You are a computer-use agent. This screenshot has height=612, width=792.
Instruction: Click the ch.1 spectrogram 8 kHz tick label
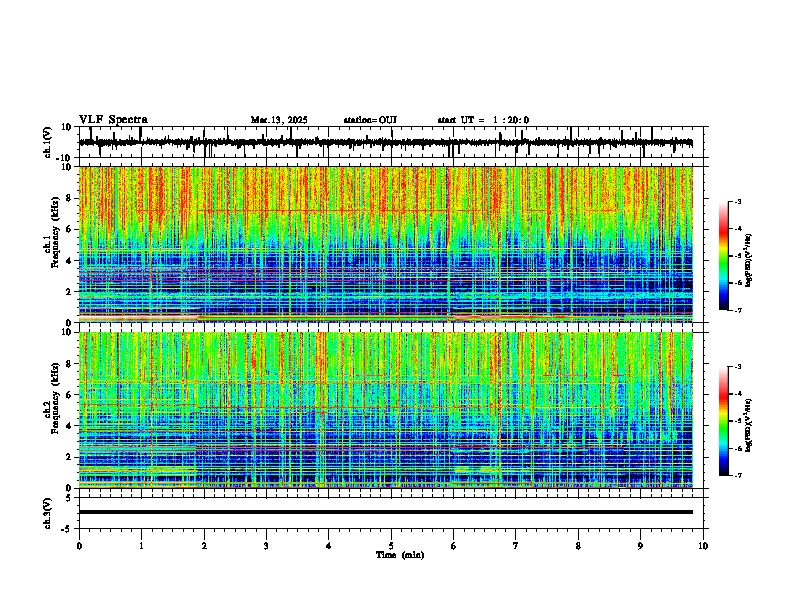point(69,198)
